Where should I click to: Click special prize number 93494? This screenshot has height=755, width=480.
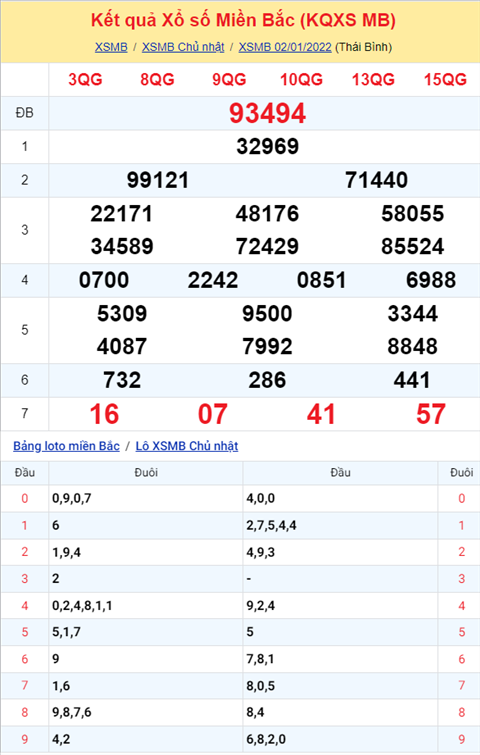point(267,114)
